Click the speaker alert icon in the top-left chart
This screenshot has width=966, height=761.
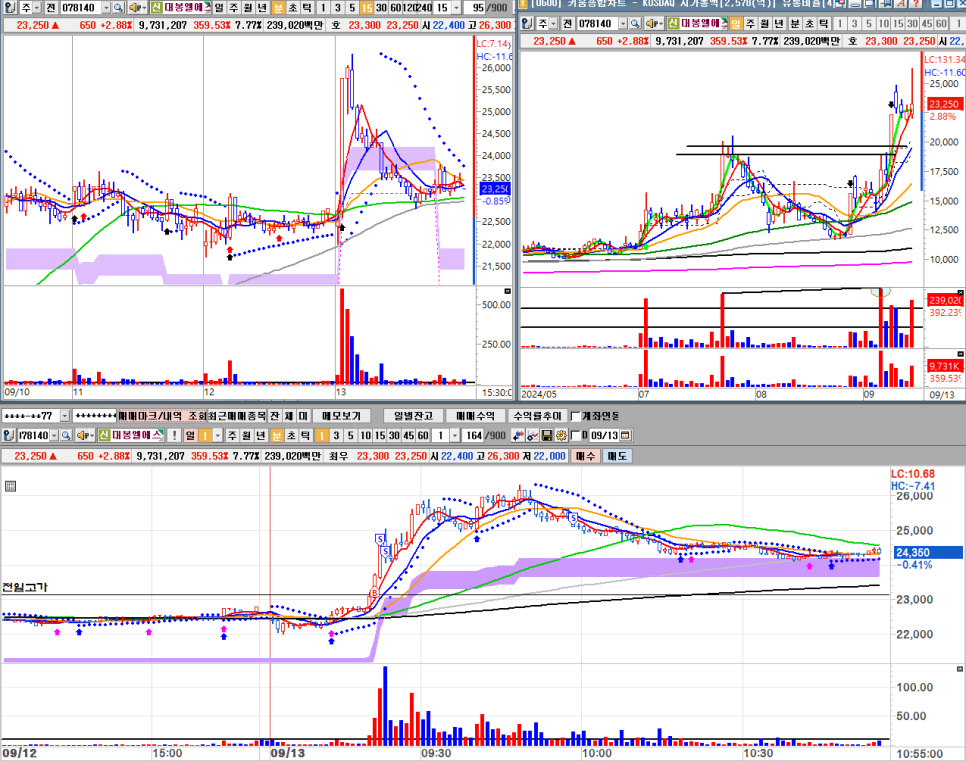click(136, 8)
